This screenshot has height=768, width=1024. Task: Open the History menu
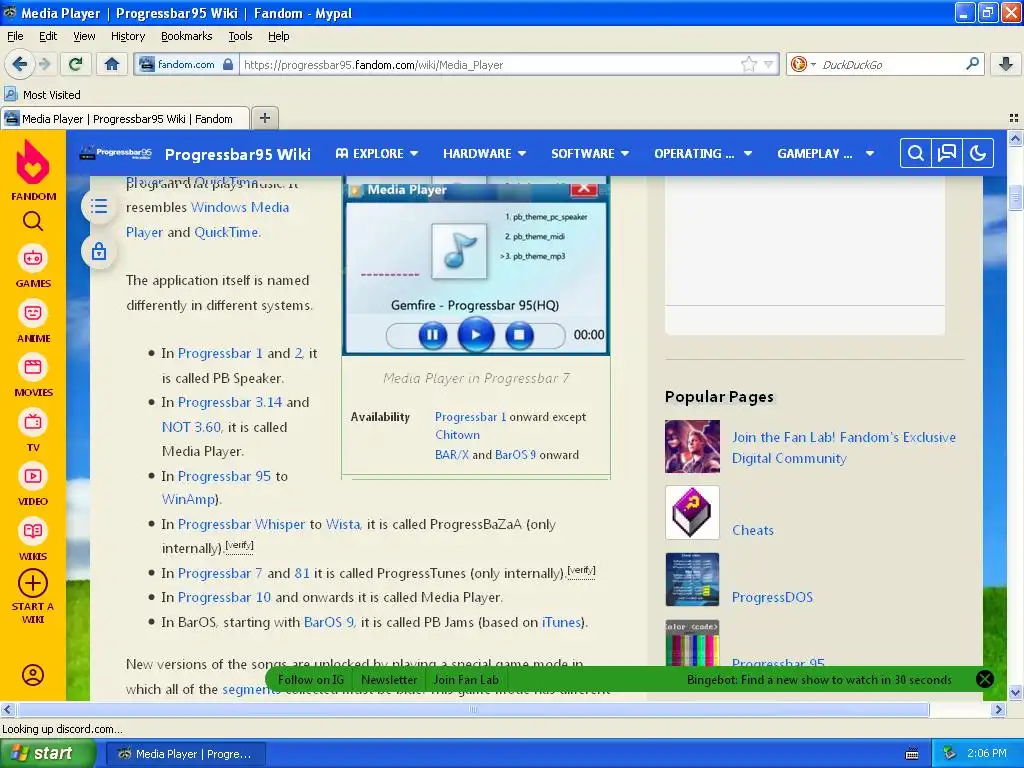click(x=127, y=36)
